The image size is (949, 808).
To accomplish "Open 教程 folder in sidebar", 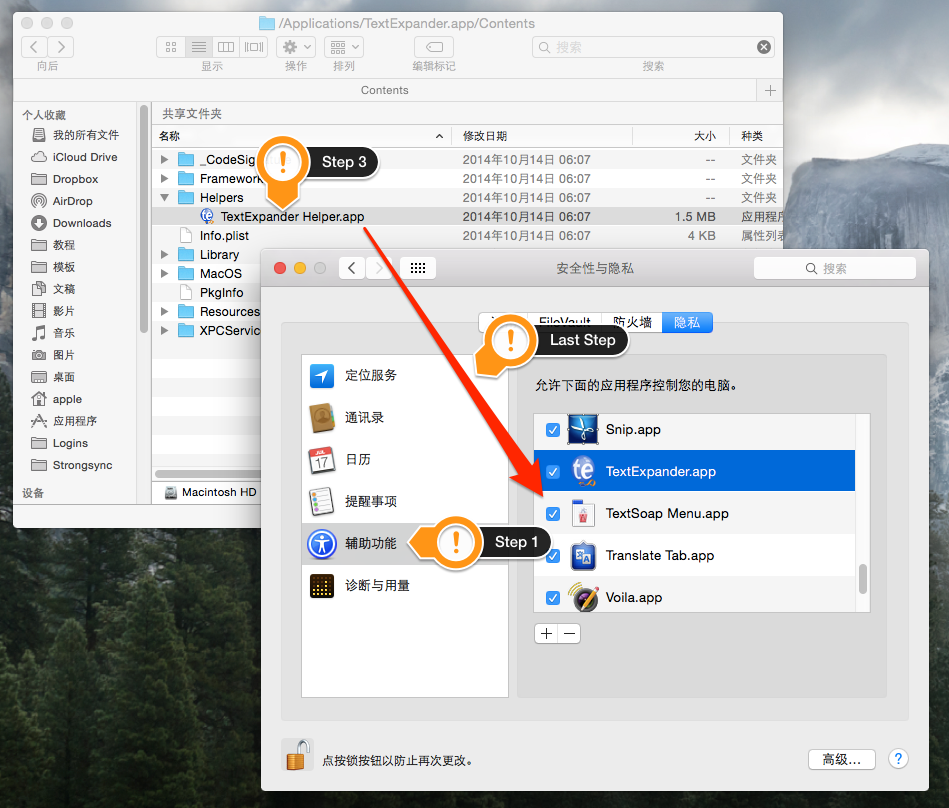I will pos(64,245).
